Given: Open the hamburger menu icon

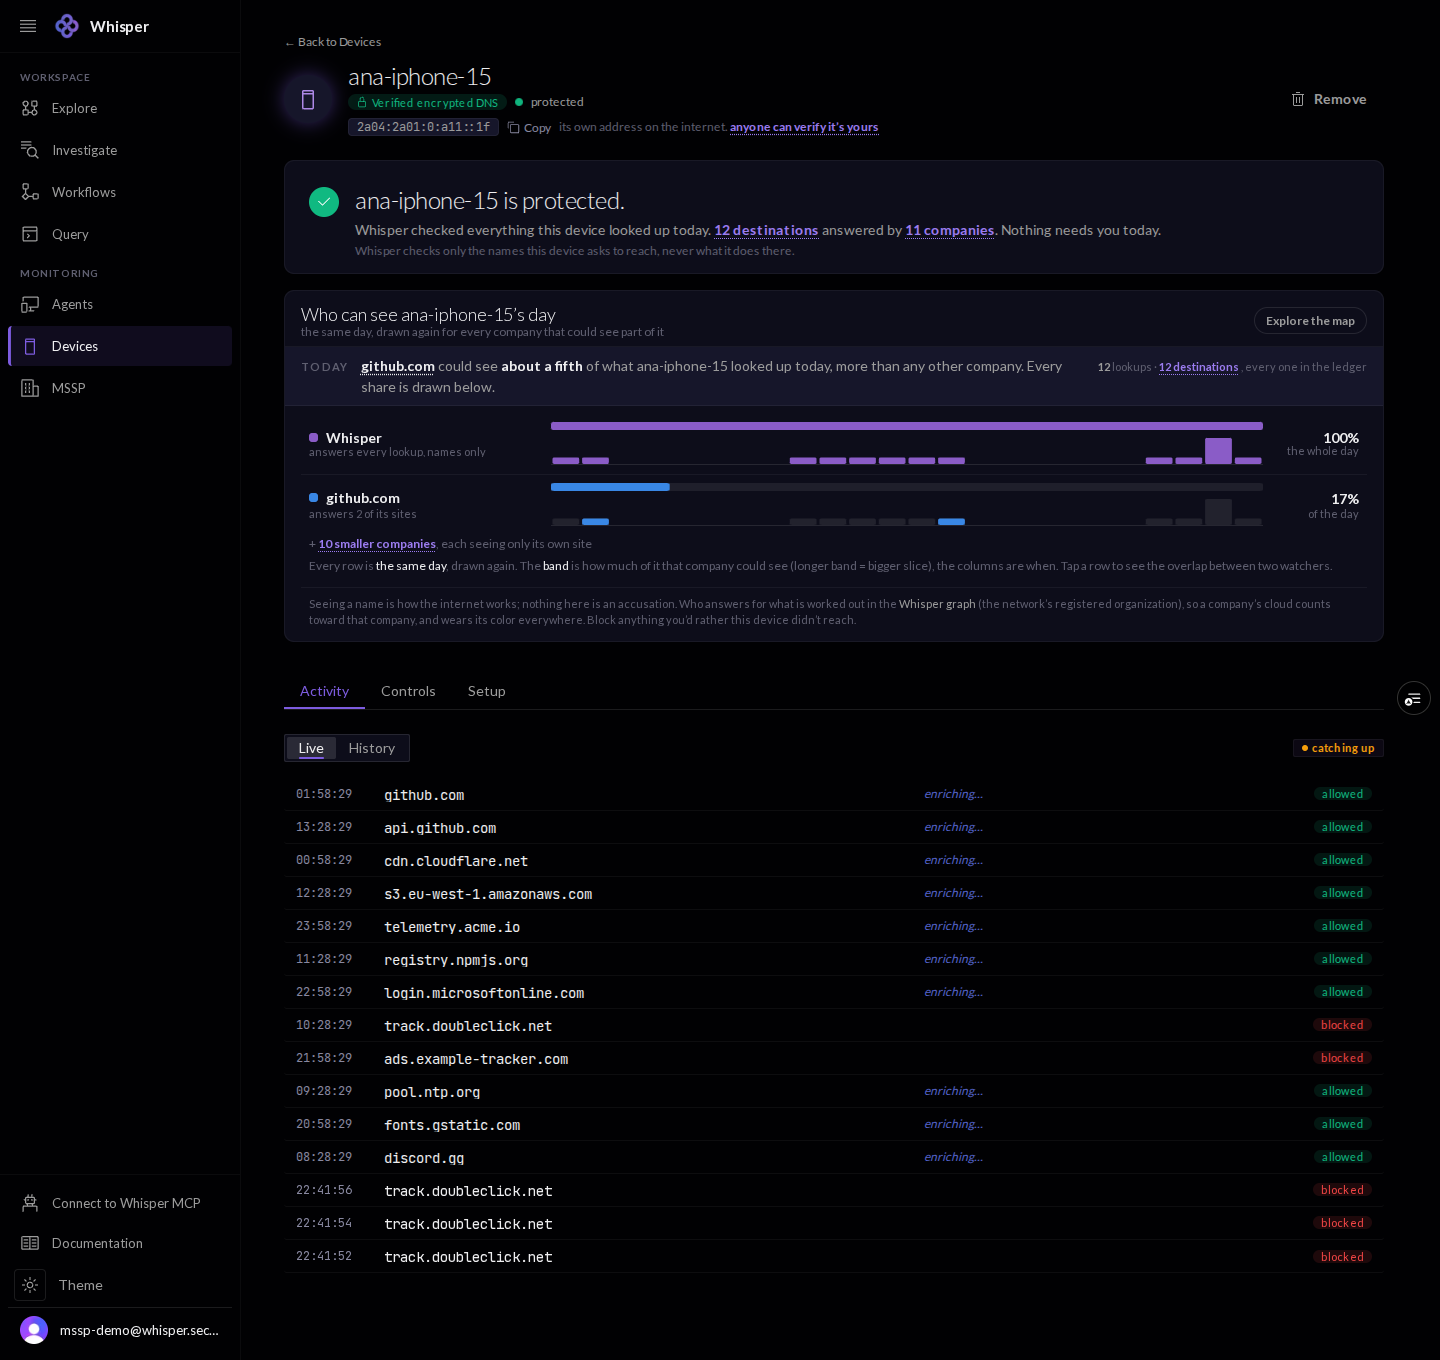Looking at the screenshot, I should point(28,26).
